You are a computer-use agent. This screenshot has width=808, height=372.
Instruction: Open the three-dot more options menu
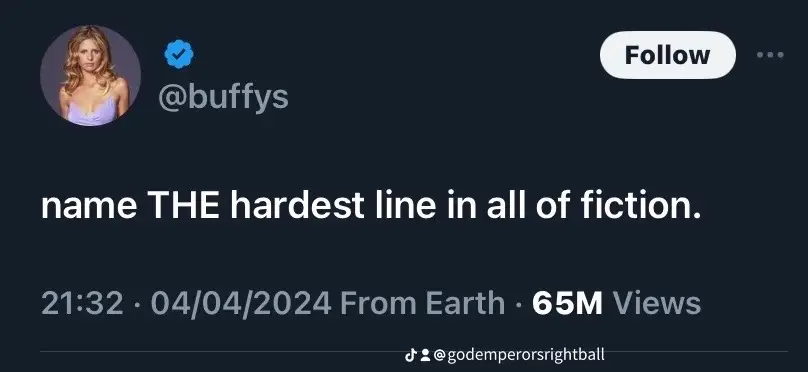pos(770,55)
